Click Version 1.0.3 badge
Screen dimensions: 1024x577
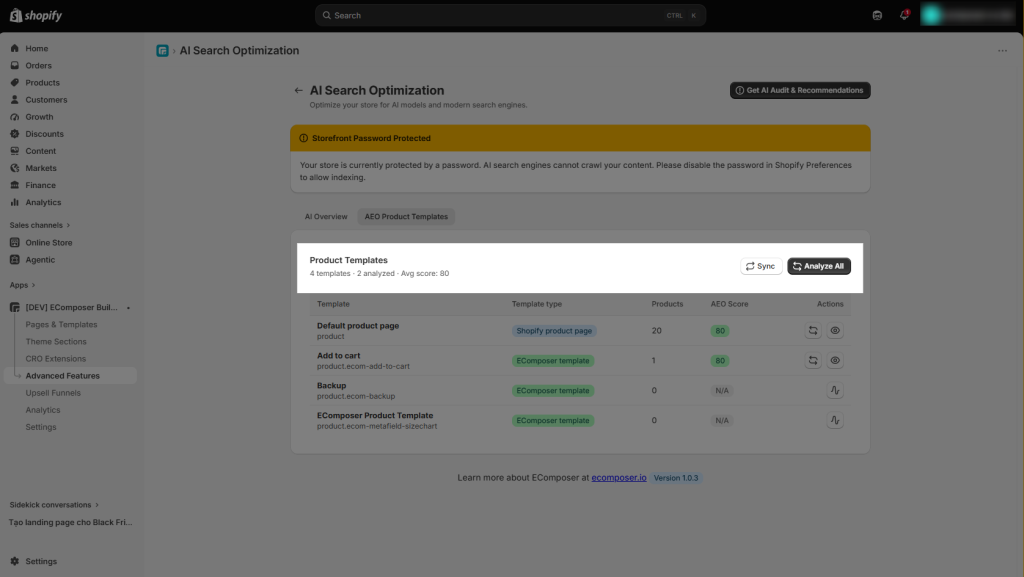[x=676, y=478]
